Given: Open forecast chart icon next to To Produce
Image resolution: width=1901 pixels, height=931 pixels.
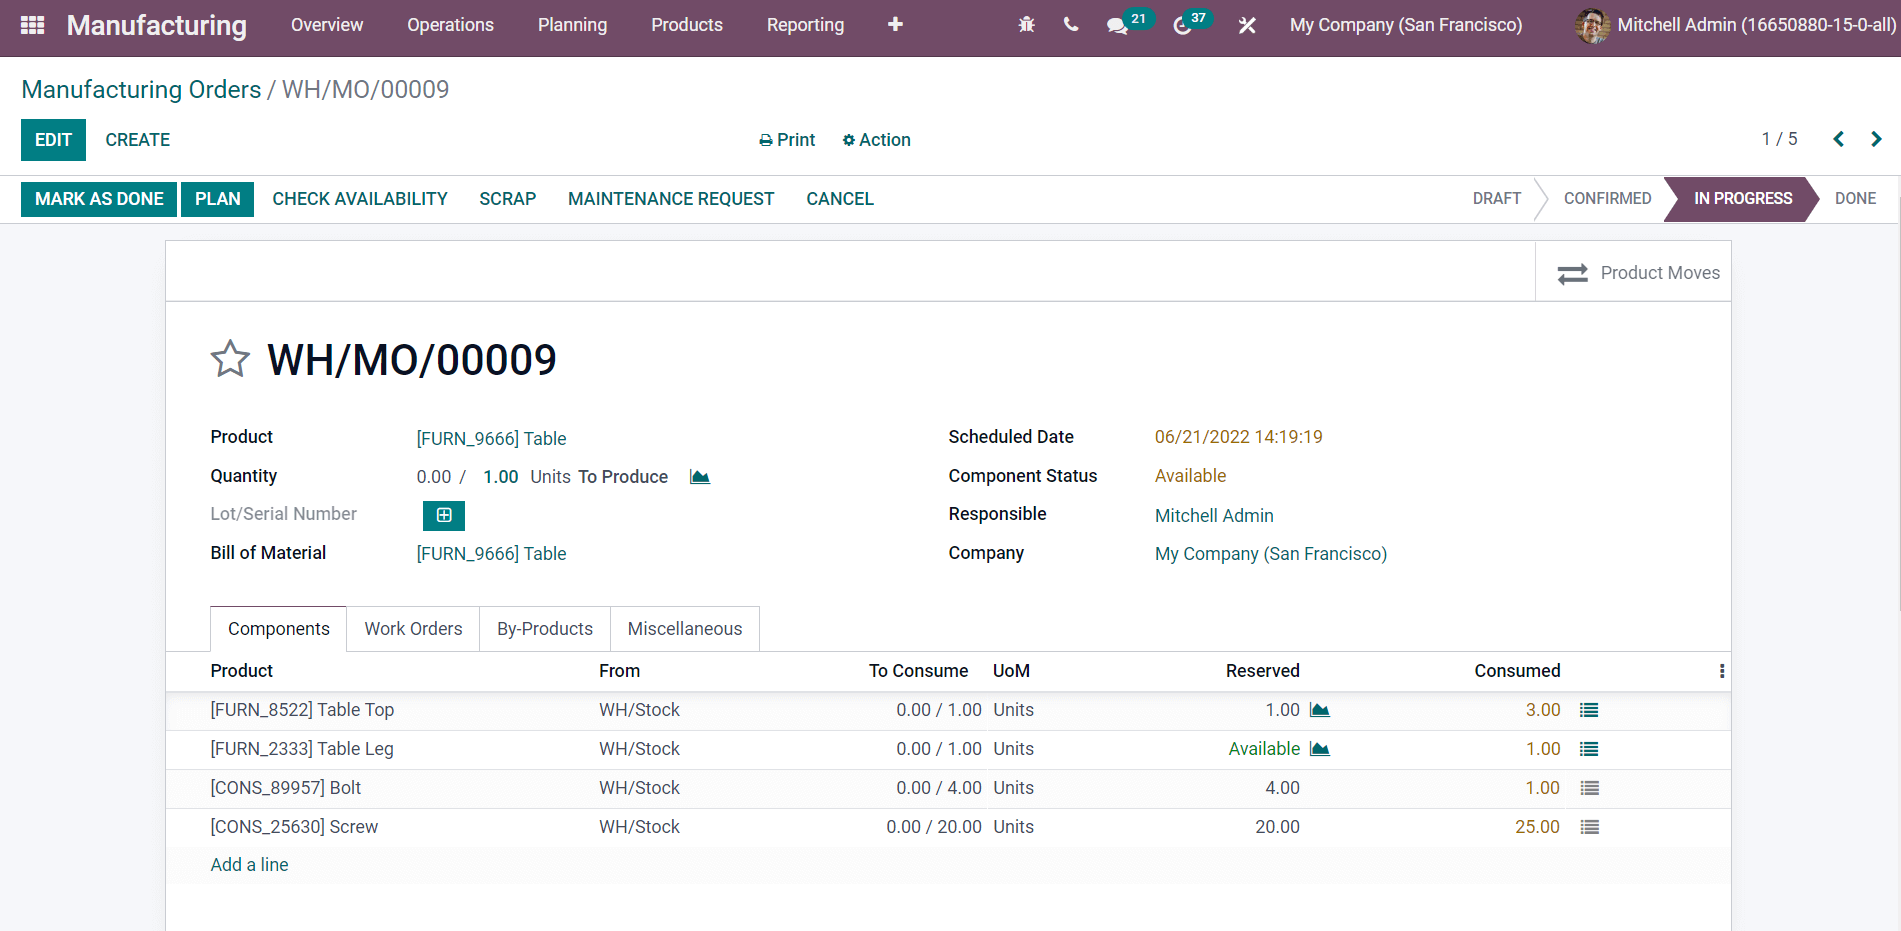Looking at the screenshot, I should coord(700,477).
